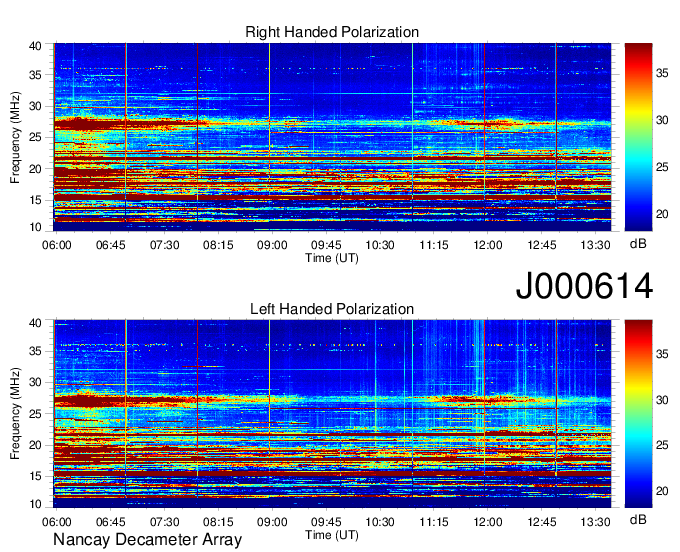This screenshot has width=680, height=552.
Task: Click the 10 MHz frequency tick of Left Handed plot
Action: pyautogui.click(x=35, y=504)
